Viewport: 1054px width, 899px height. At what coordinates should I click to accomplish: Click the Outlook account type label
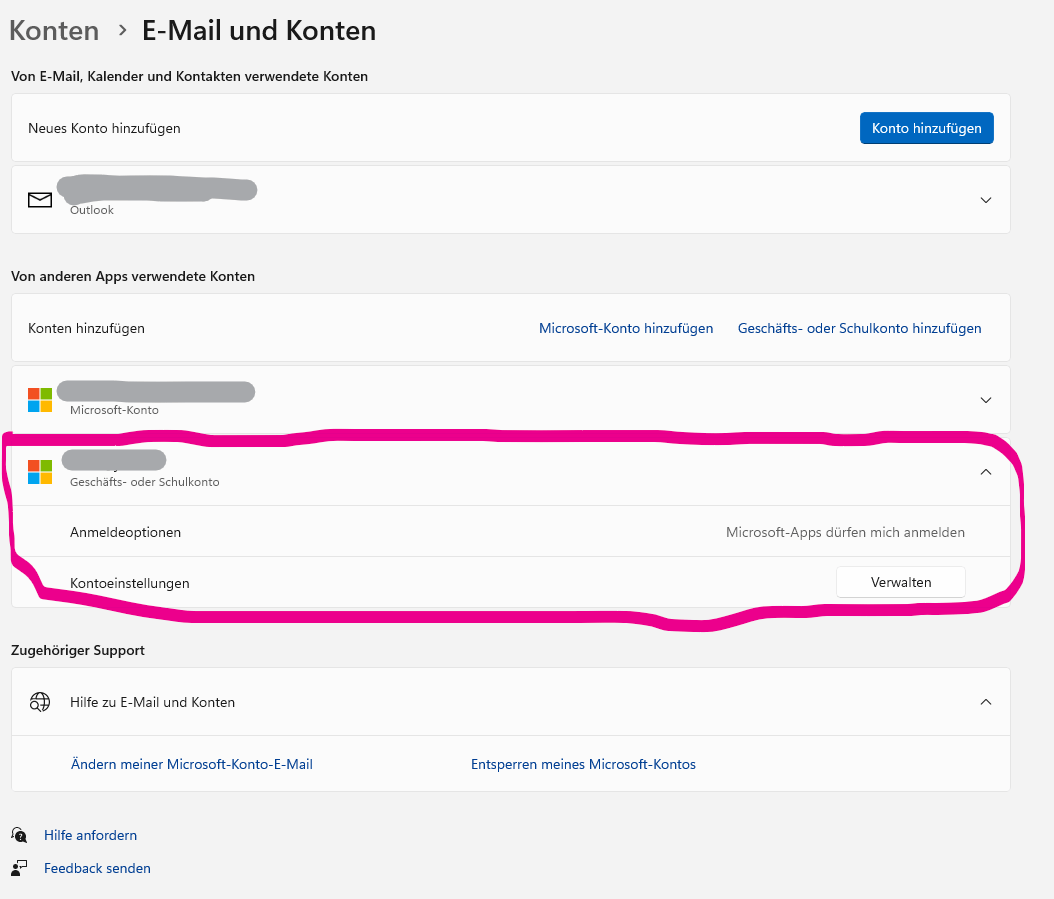click(x=91, y=210)
